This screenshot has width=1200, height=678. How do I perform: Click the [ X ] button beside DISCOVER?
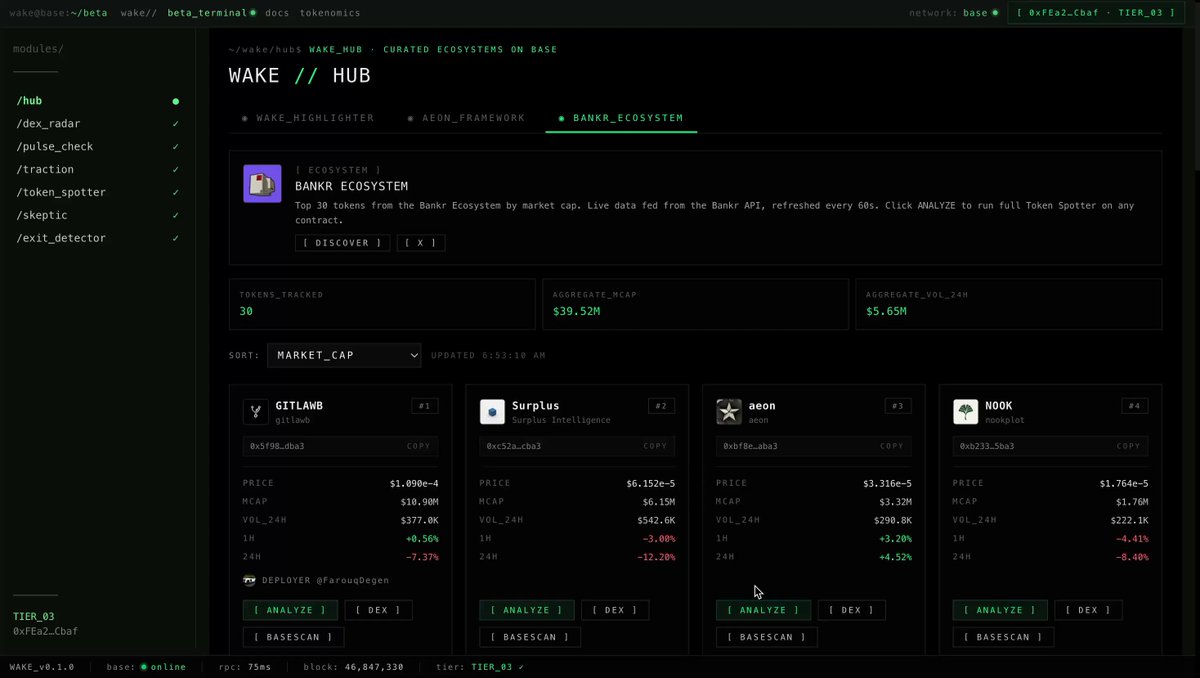click(421, 243)
